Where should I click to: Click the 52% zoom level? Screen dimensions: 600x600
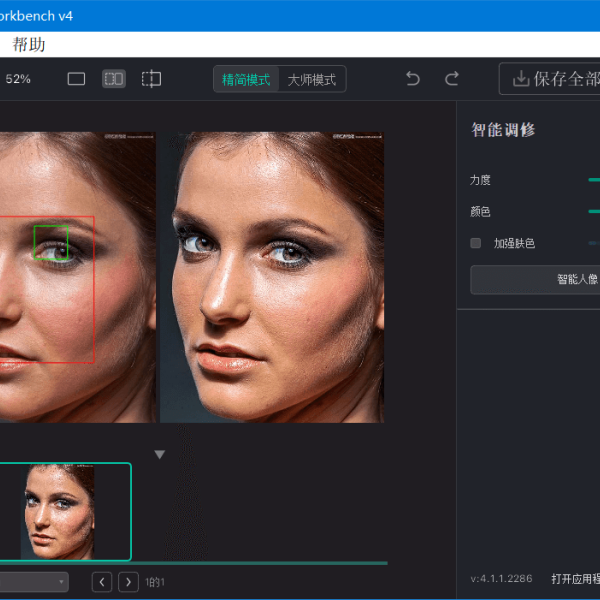pyautogui.click(x=18, y=79)
